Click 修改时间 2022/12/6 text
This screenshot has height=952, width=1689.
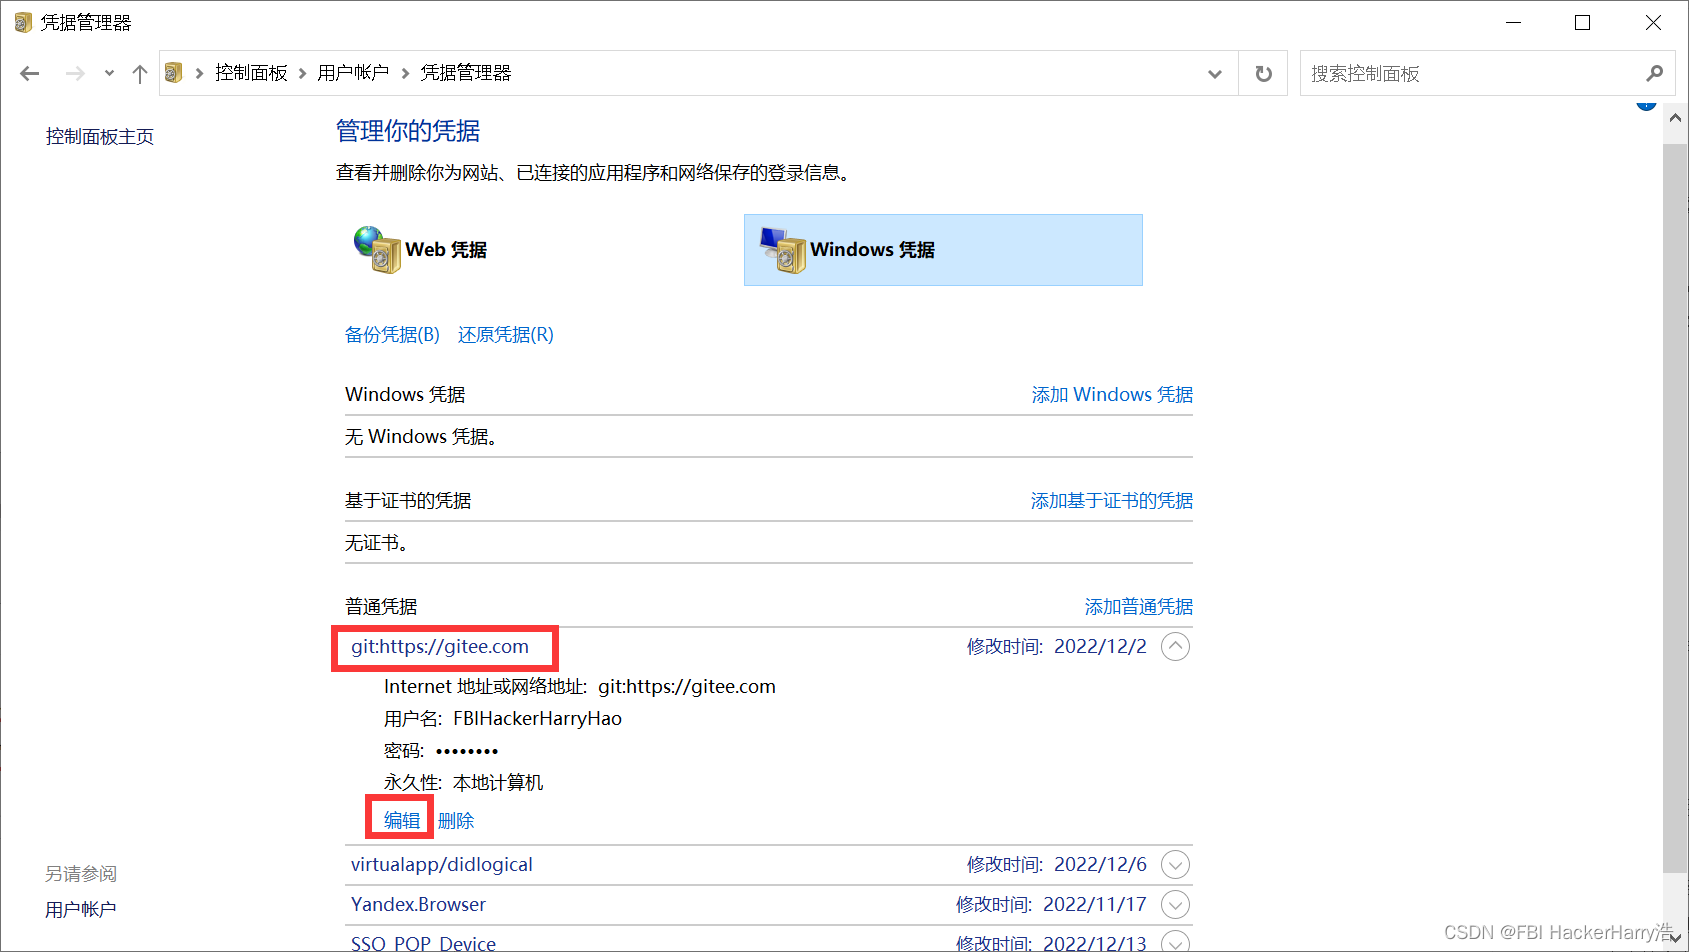click(x=1056, y=864)
